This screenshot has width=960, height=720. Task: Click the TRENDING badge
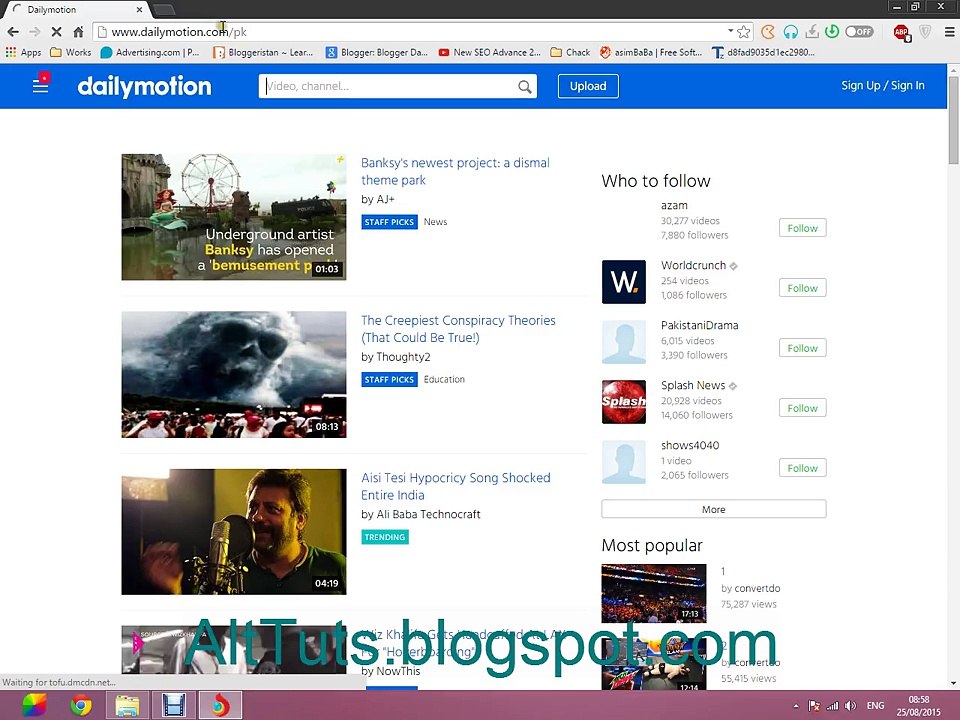[384, 537]
